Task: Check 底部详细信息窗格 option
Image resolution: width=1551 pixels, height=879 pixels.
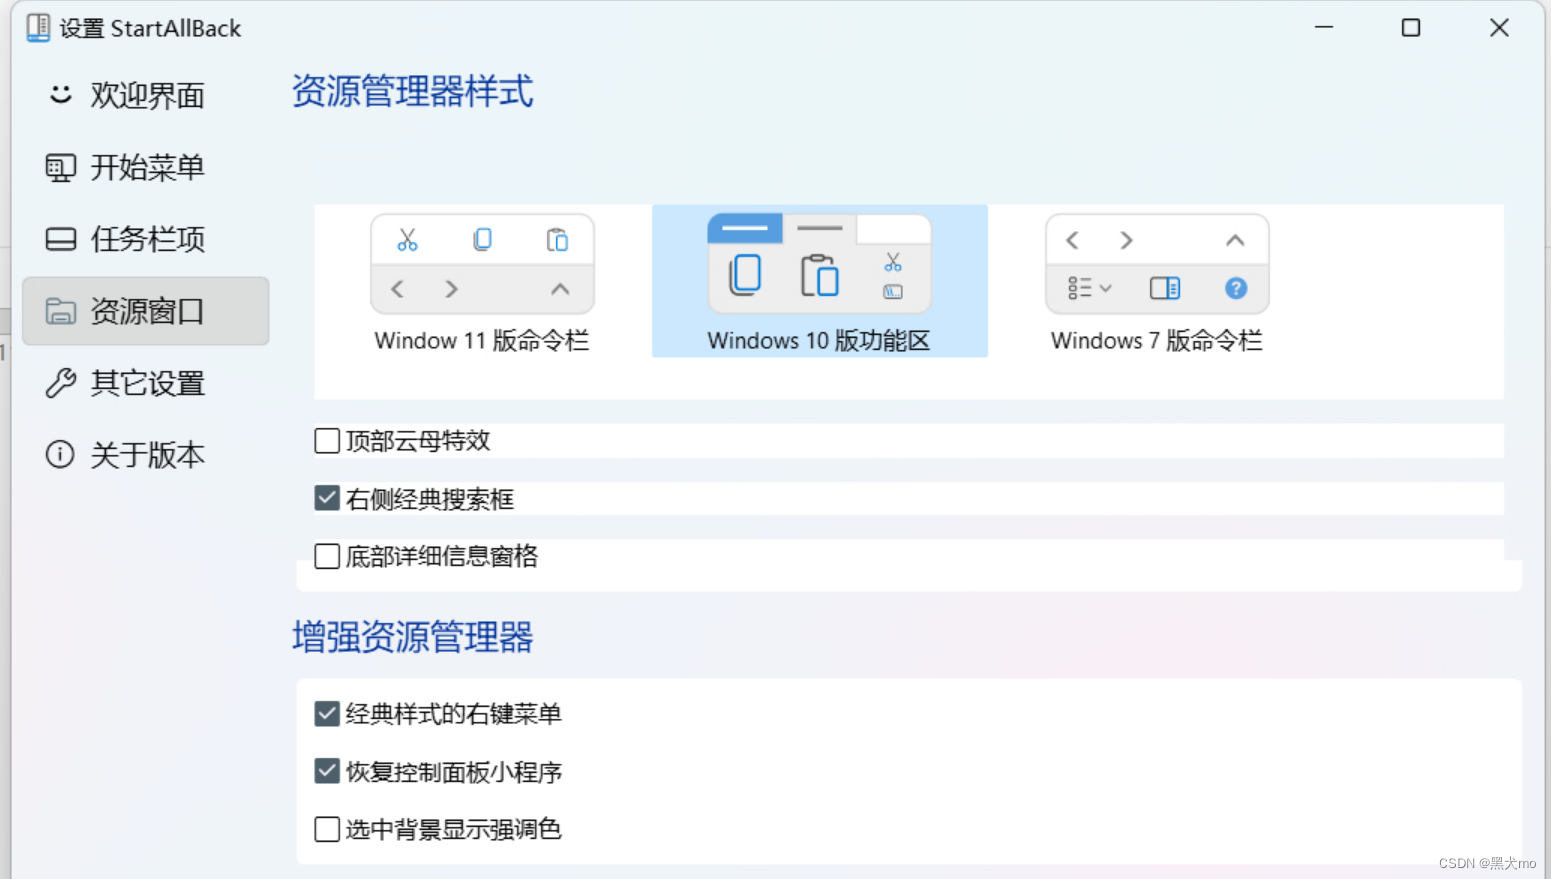Action: [326, 556]
